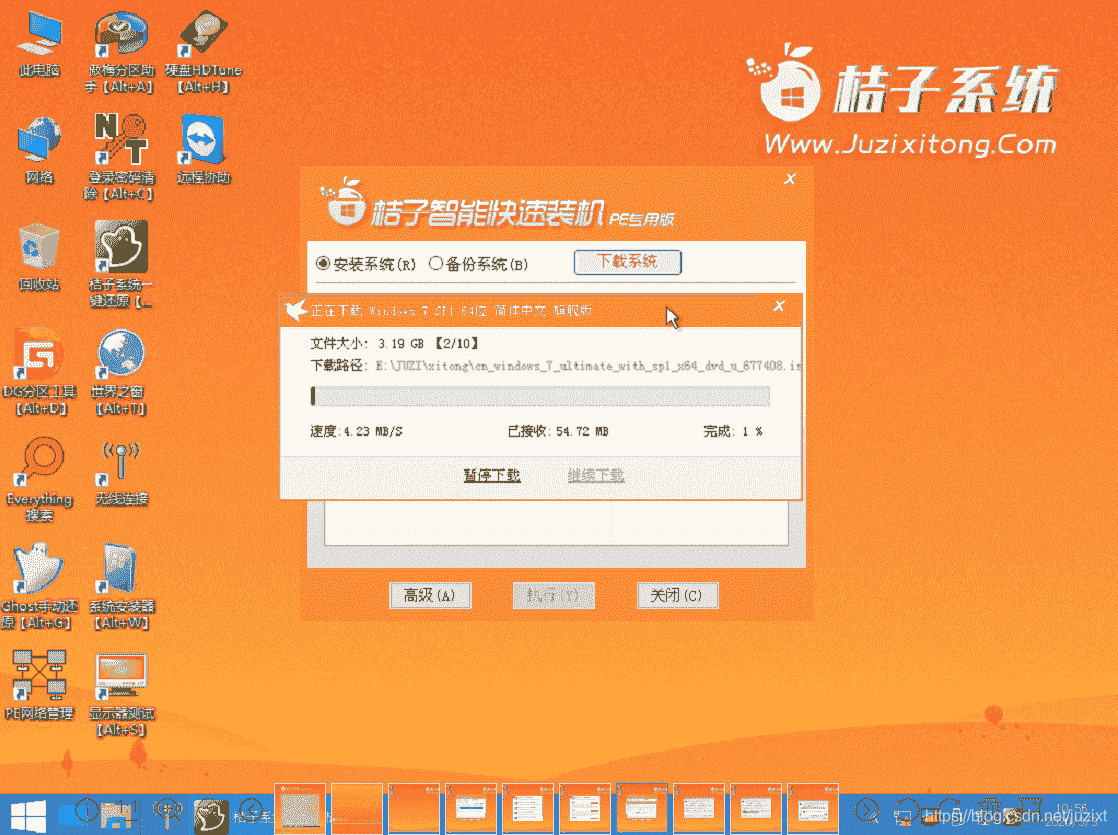This screenshot has width=1118, height=835.
Task: Click the 下载路径 file path text
Action: [x=555, y=365]
